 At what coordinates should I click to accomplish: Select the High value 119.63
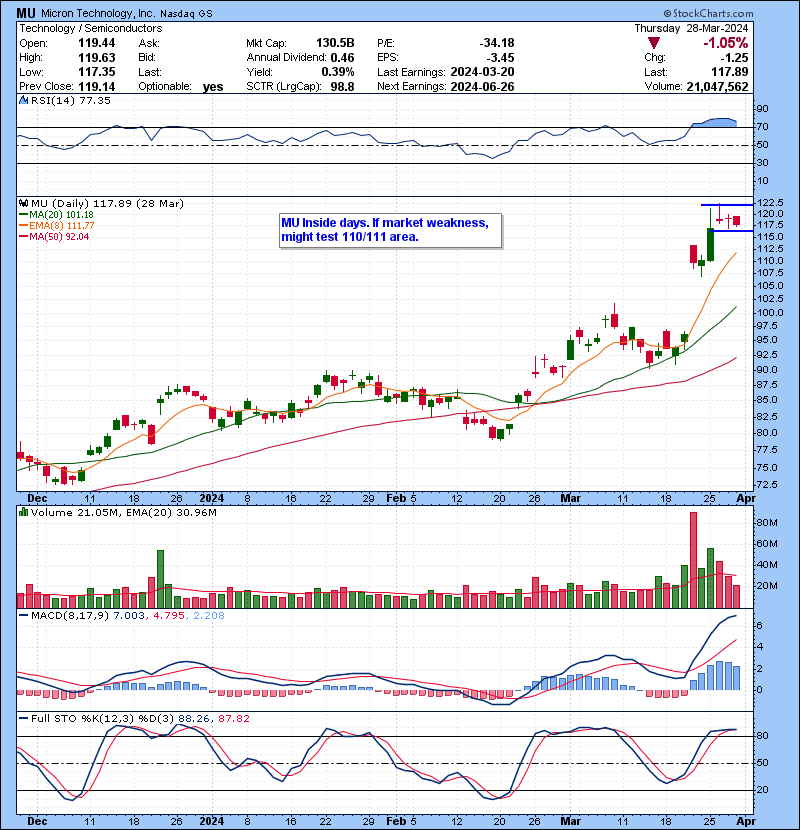pos(96,57)
